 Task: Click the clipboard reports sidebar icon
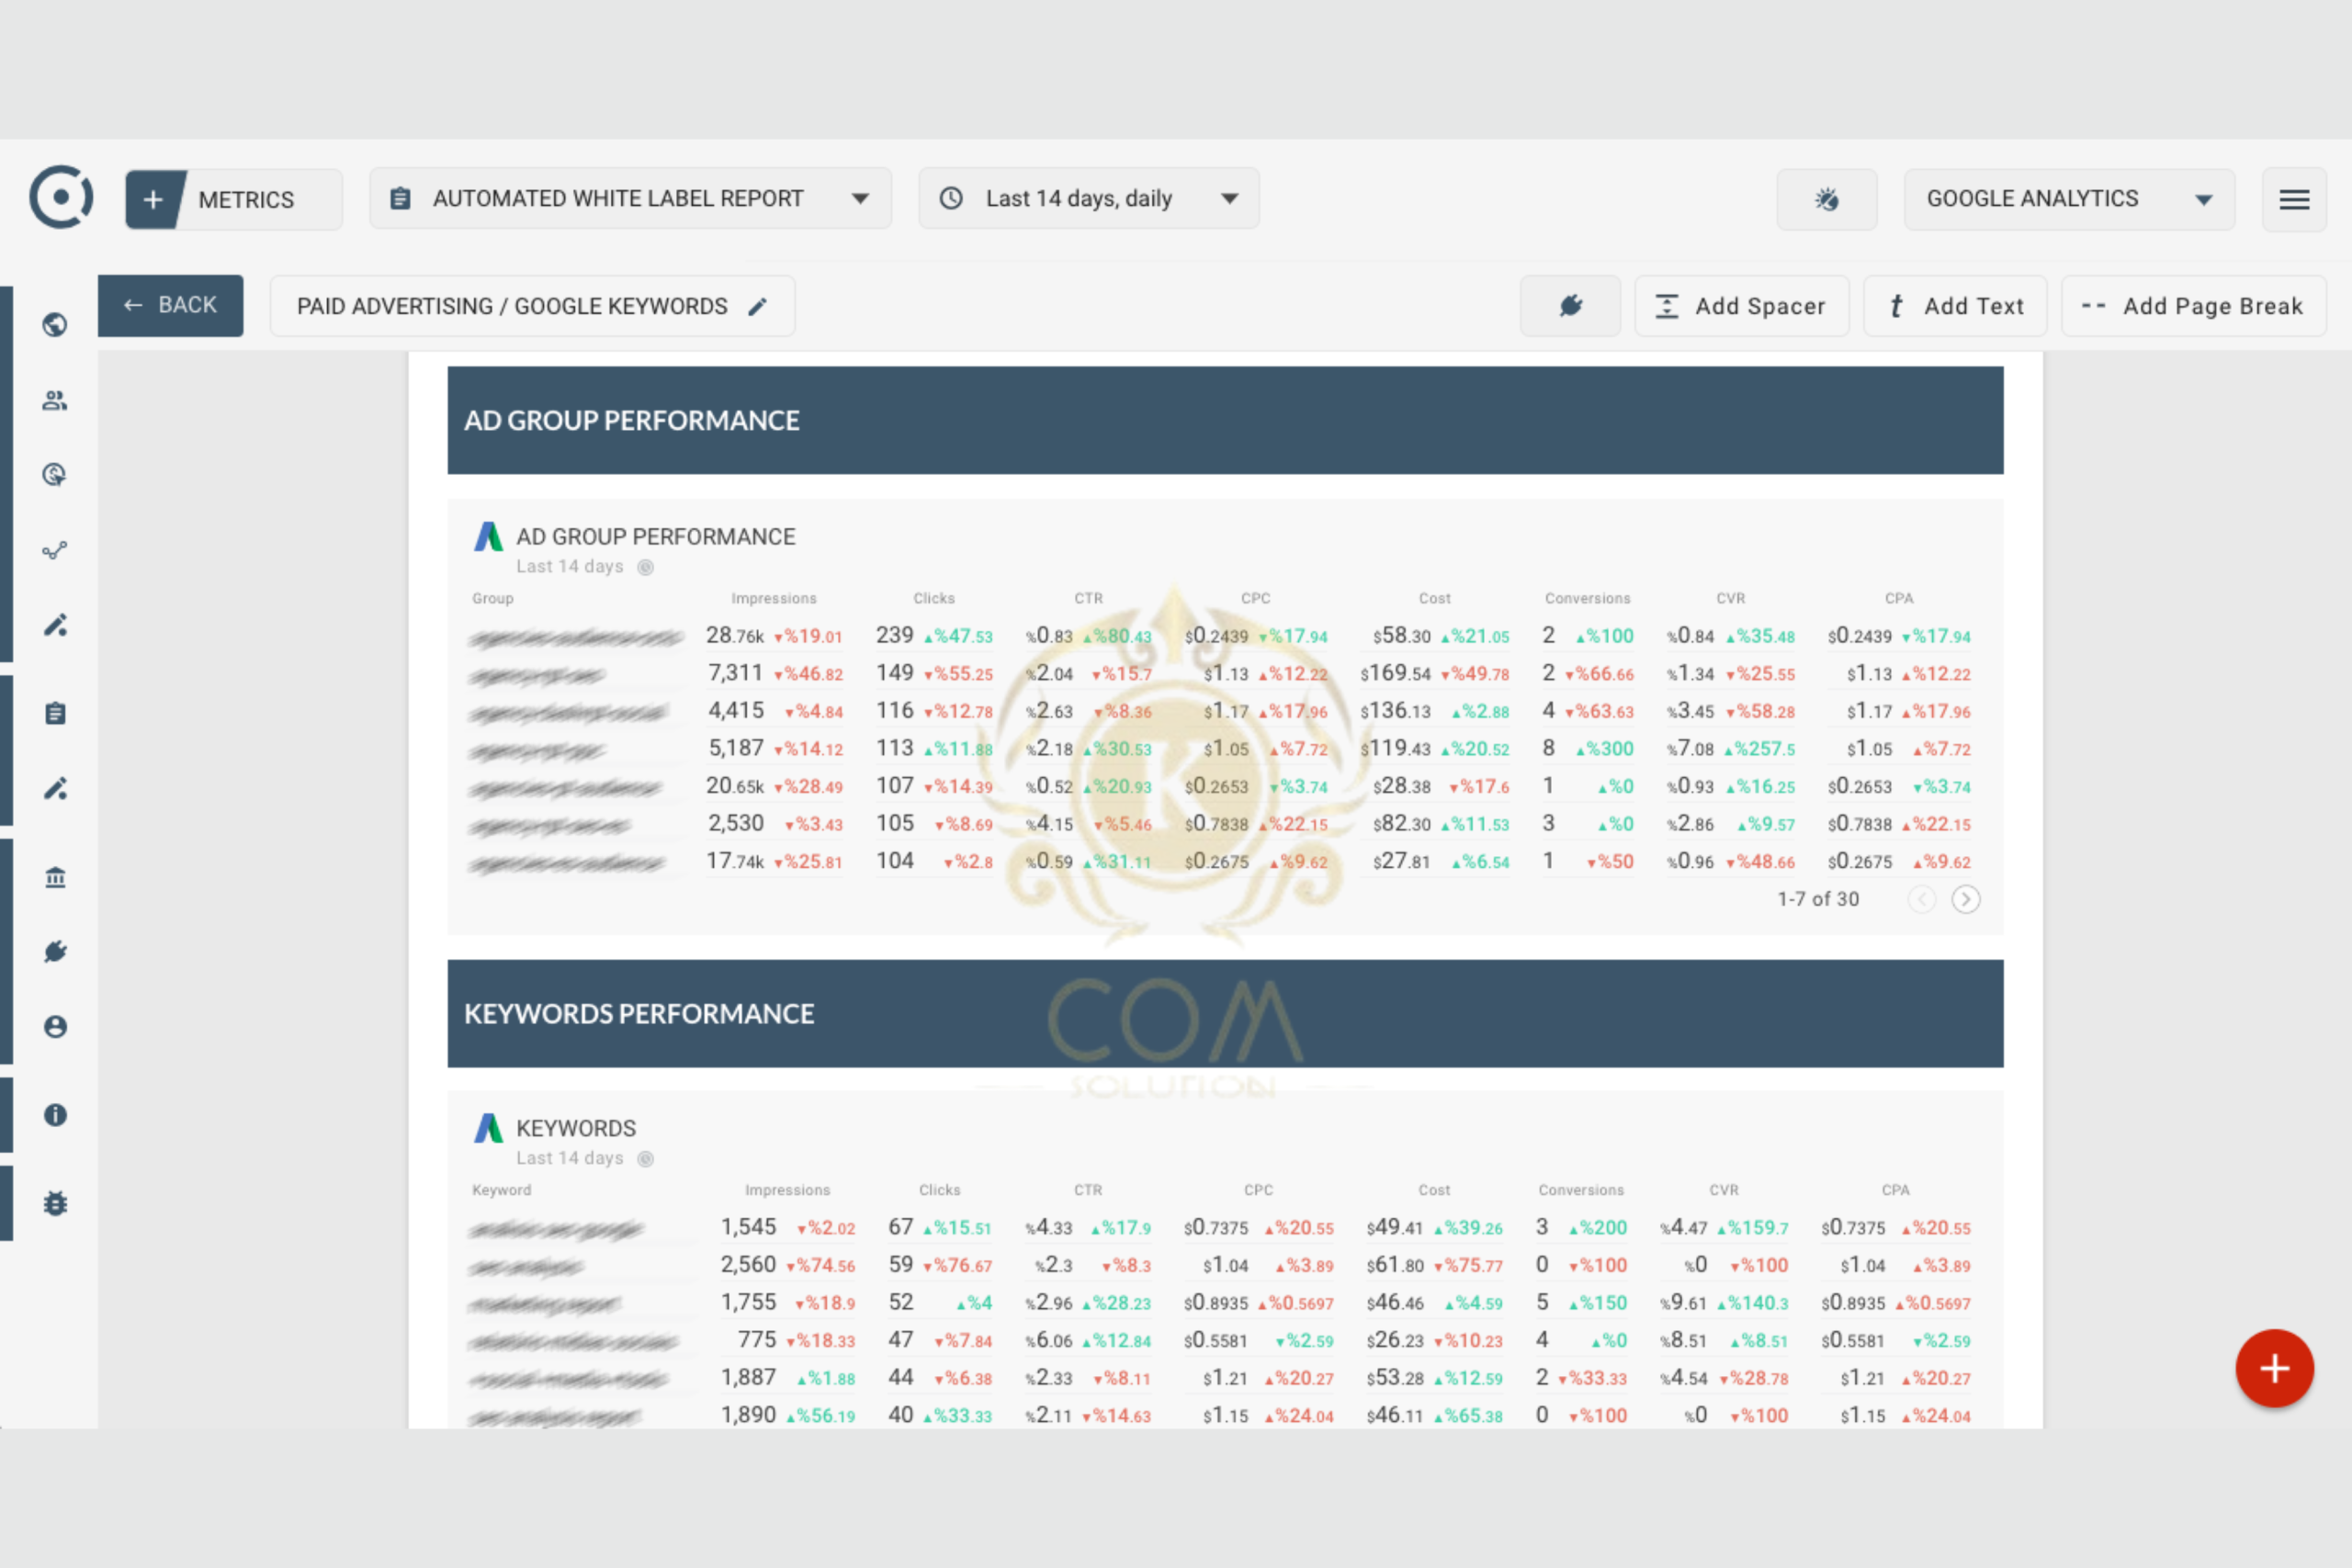[x=55, y=713]
